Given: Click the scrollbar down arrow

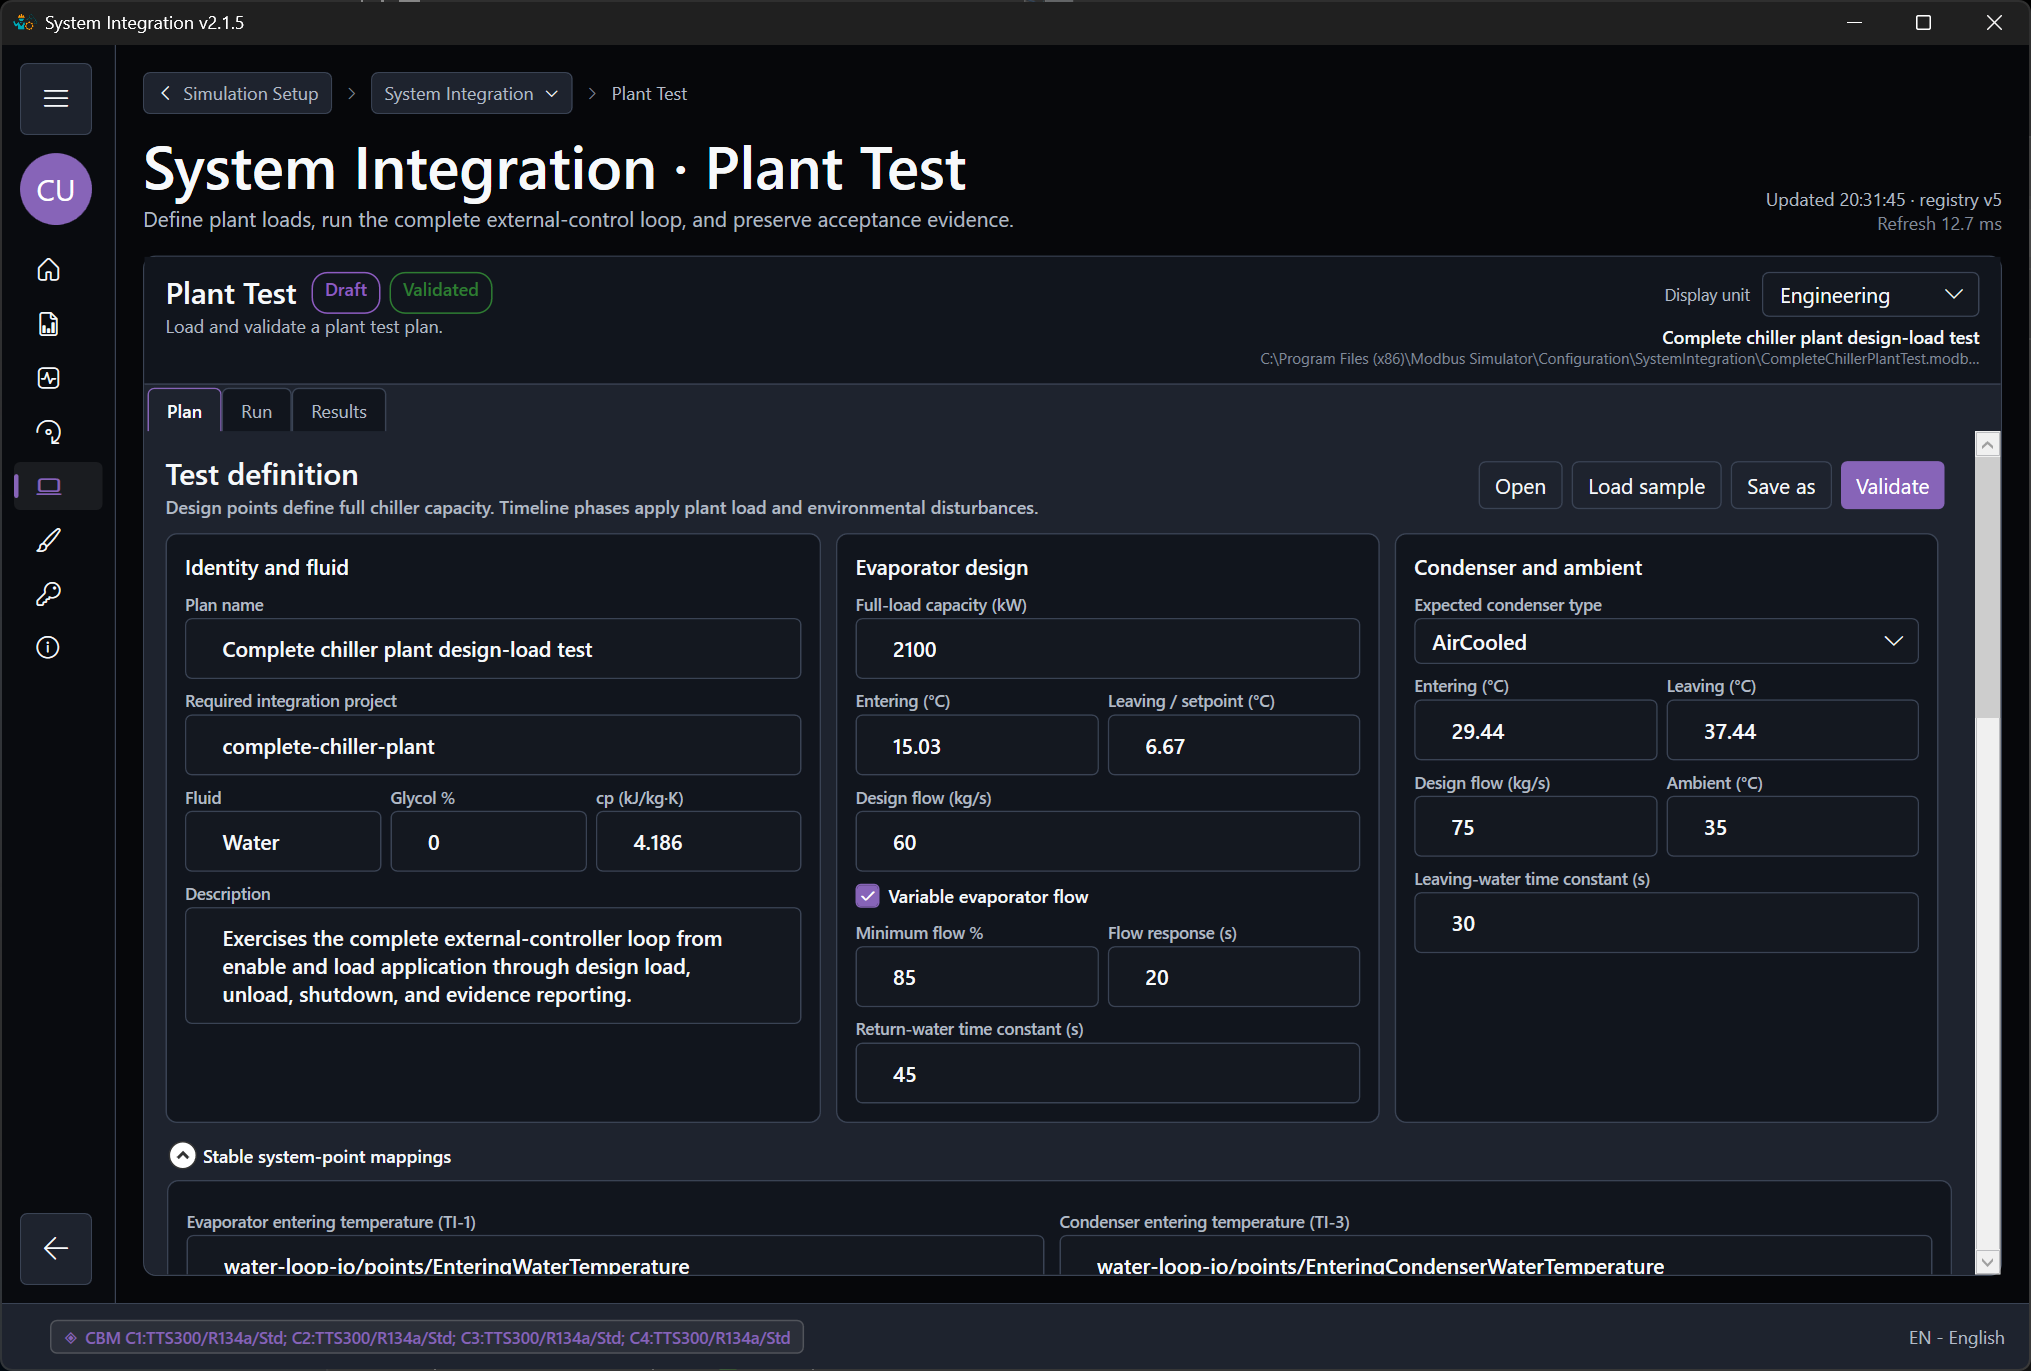Looking at the screenshot, I should (x=1988, y=1262).
